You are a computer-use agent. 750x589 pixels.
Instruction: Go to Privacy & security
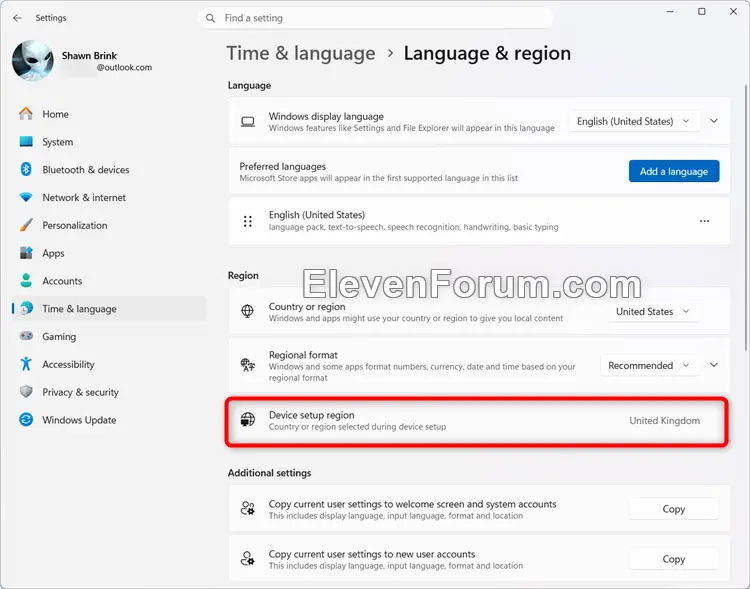(x=109, y=391)
